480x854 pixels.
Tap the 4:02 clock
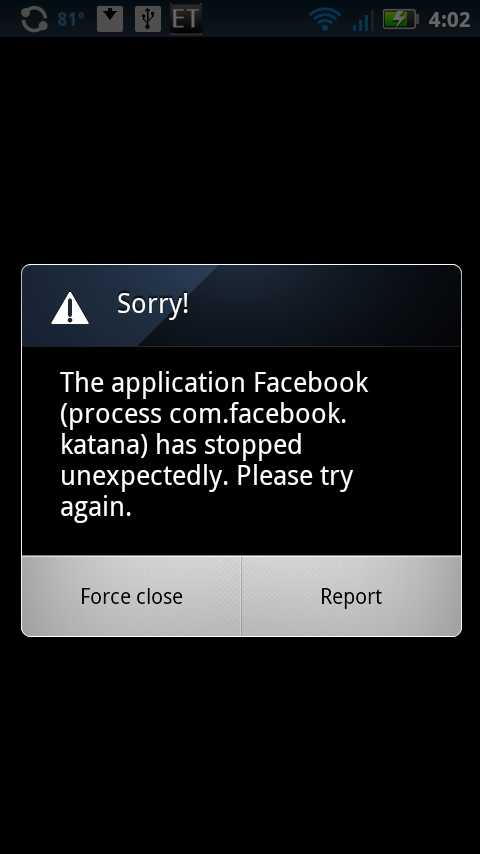pos(449,20)
